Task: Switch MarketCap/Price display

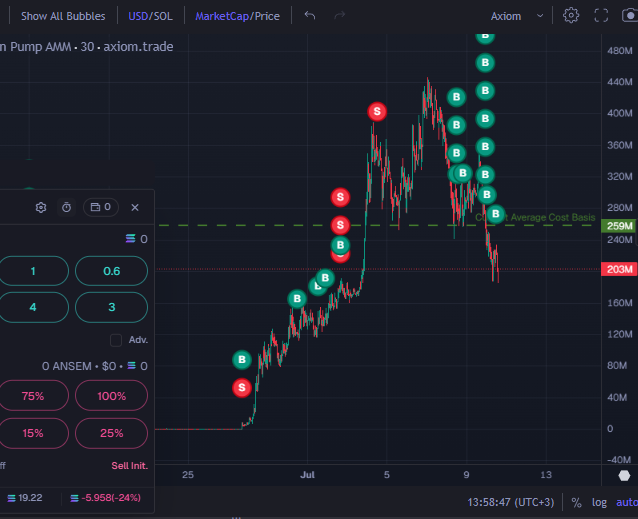Action: 238,16
